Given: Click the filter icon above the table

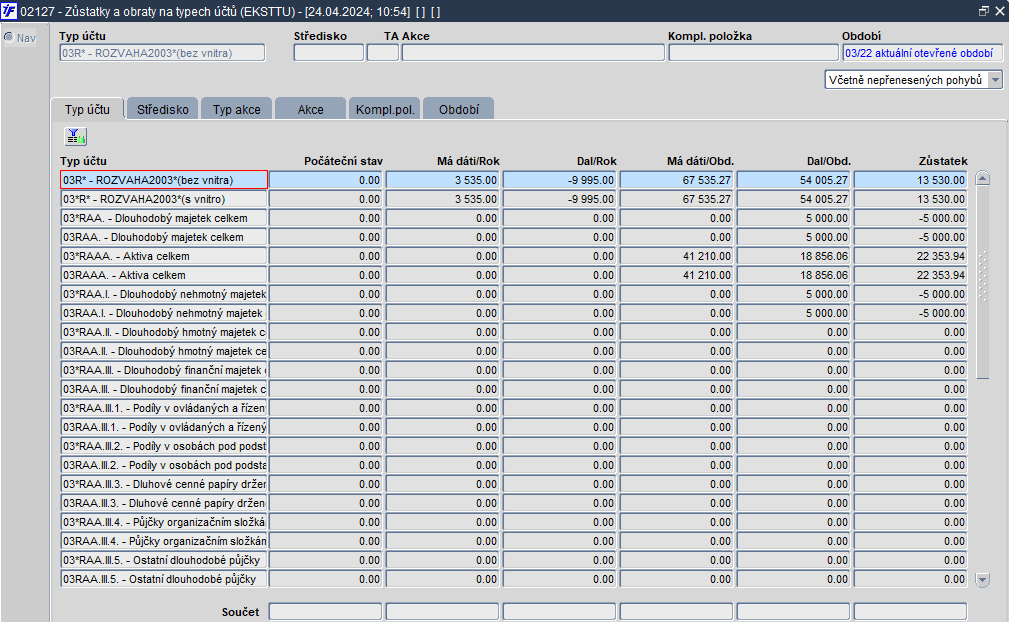Looking at the screenshot, I should pos(75,136).
